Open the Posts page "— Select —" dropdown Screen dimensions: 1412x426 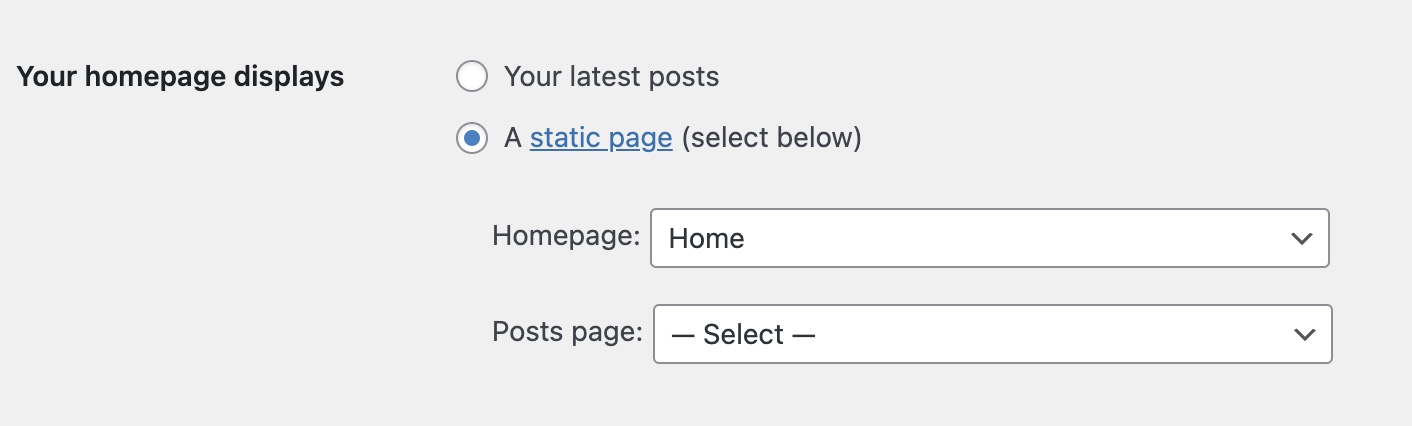[x=992, y=334]
